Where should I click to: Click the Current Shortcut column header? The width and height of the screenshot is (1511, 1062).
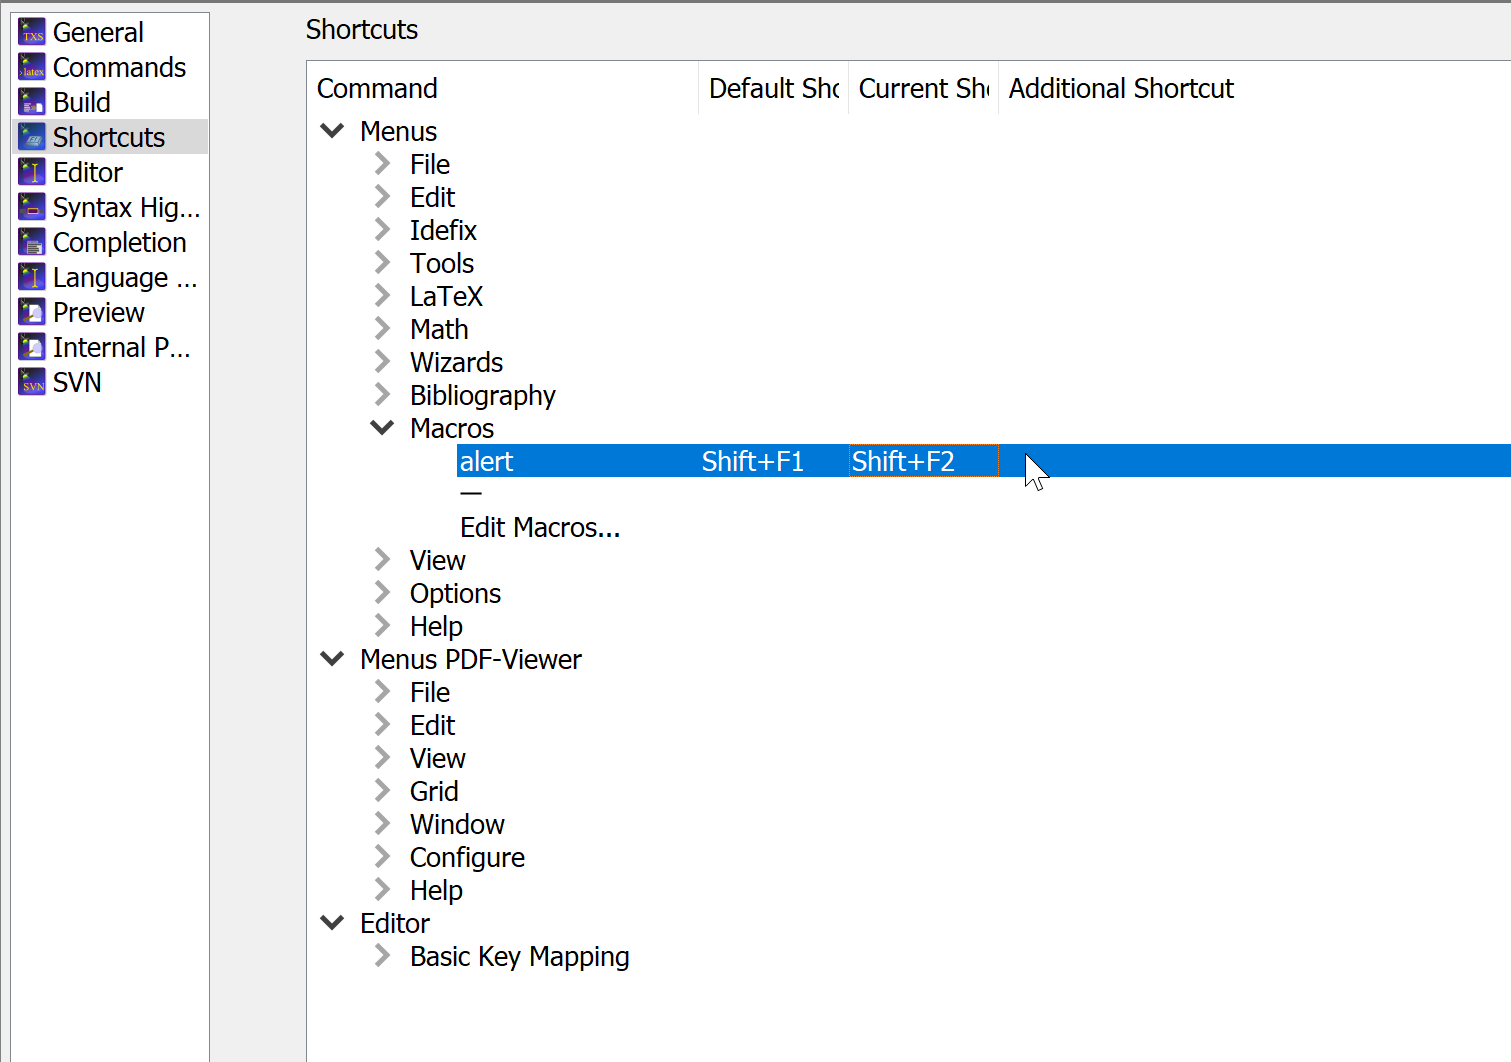click(x=920, y=88)
